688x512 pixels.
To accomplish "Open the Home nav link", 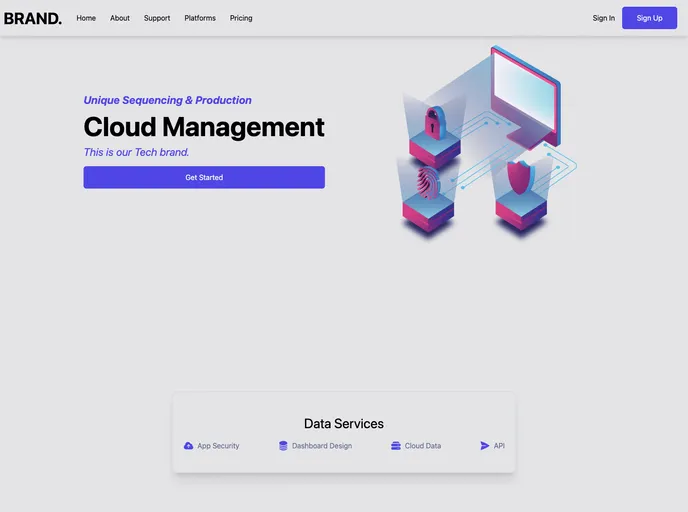I will tap(86, 18).
